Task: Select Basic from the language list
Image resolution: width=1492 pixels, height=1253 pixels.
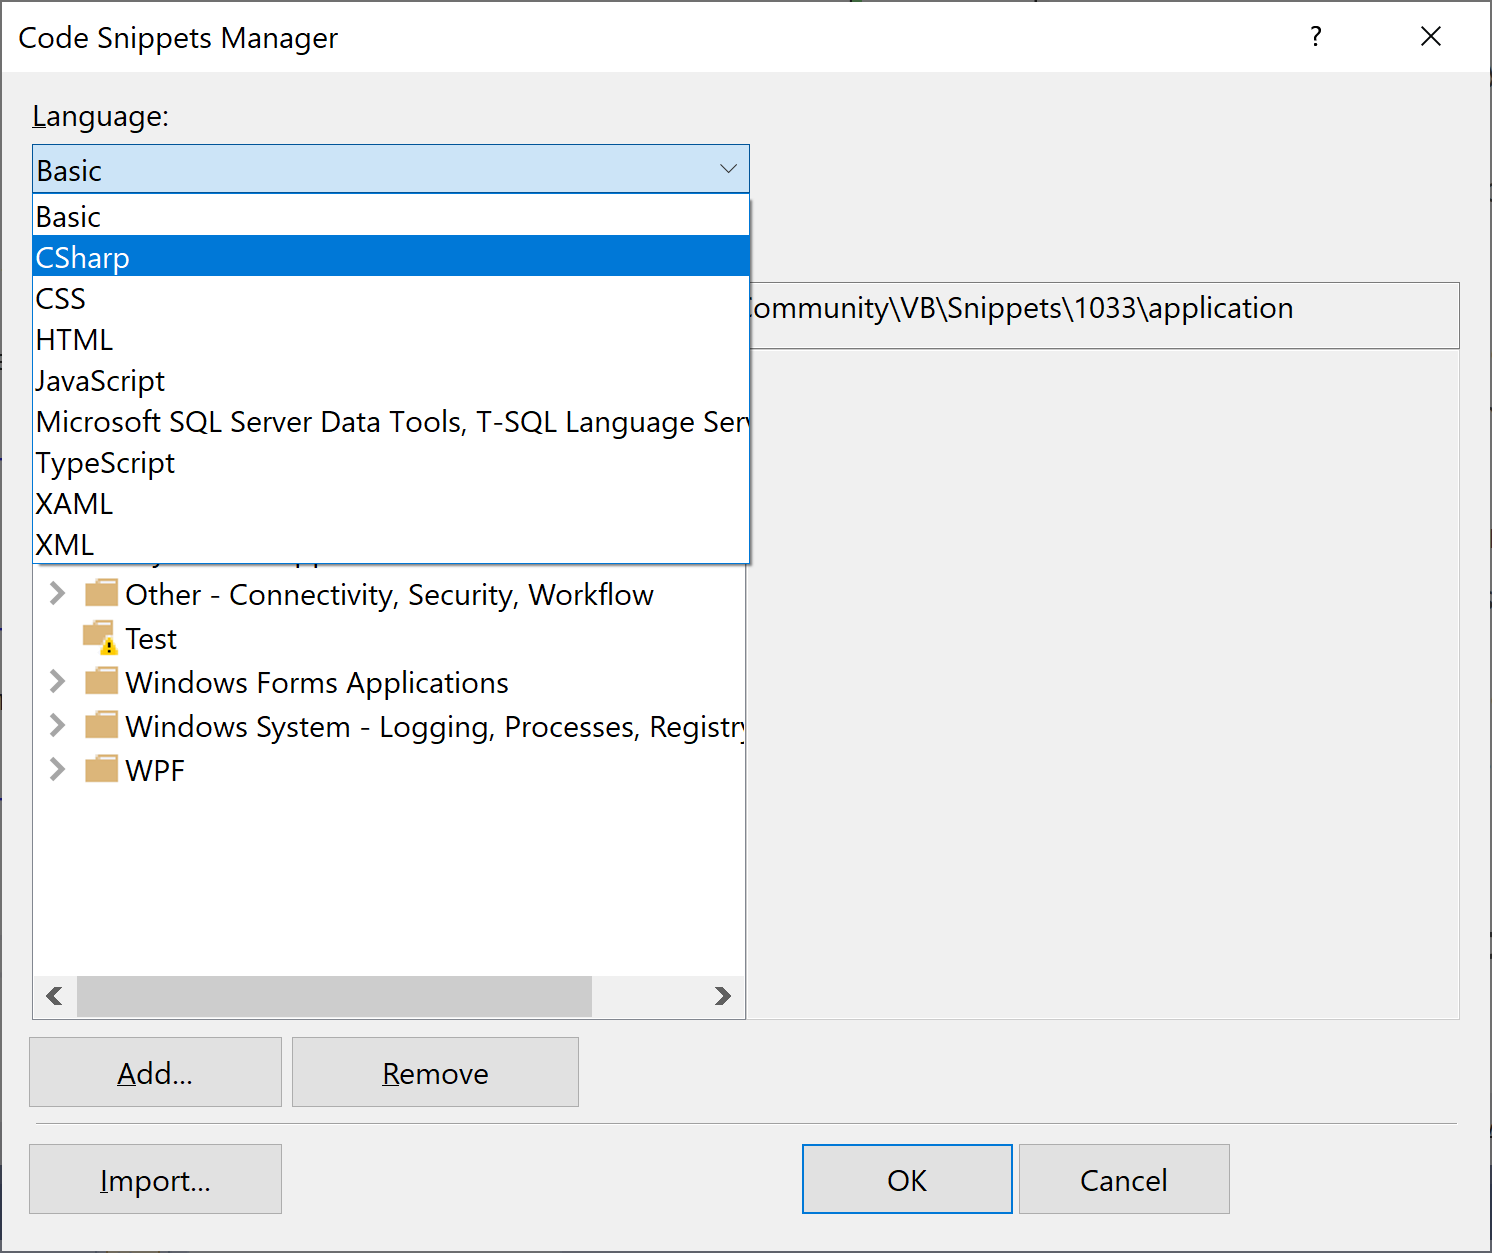Action: coord(391,216)
